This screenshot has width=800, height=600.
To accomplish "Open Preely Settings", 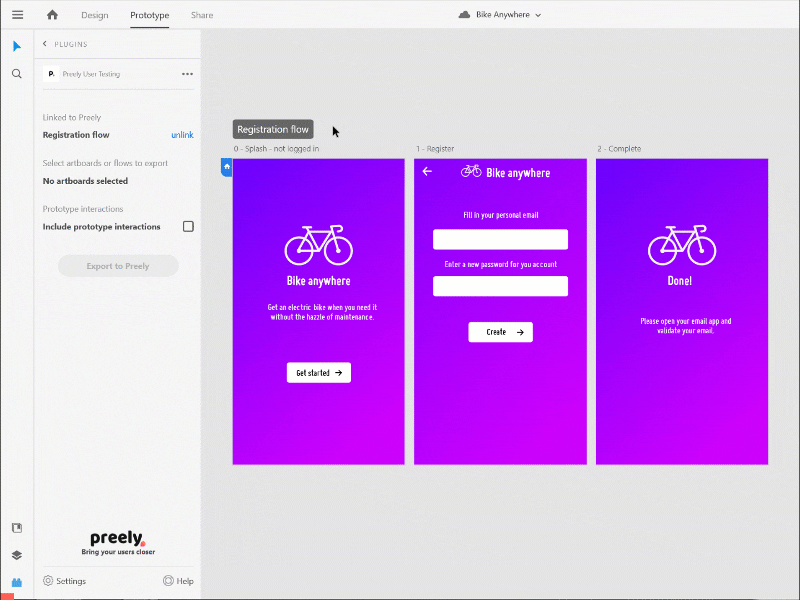I will tap(64, 581).
